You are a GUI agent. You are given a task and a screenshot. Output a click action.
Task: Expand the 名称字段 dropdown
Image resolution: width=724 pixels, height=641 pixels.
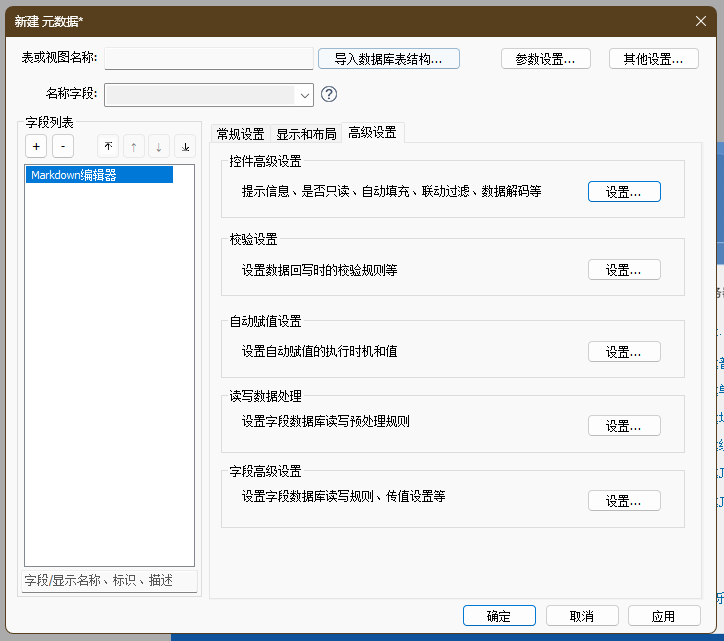[304, 95]
